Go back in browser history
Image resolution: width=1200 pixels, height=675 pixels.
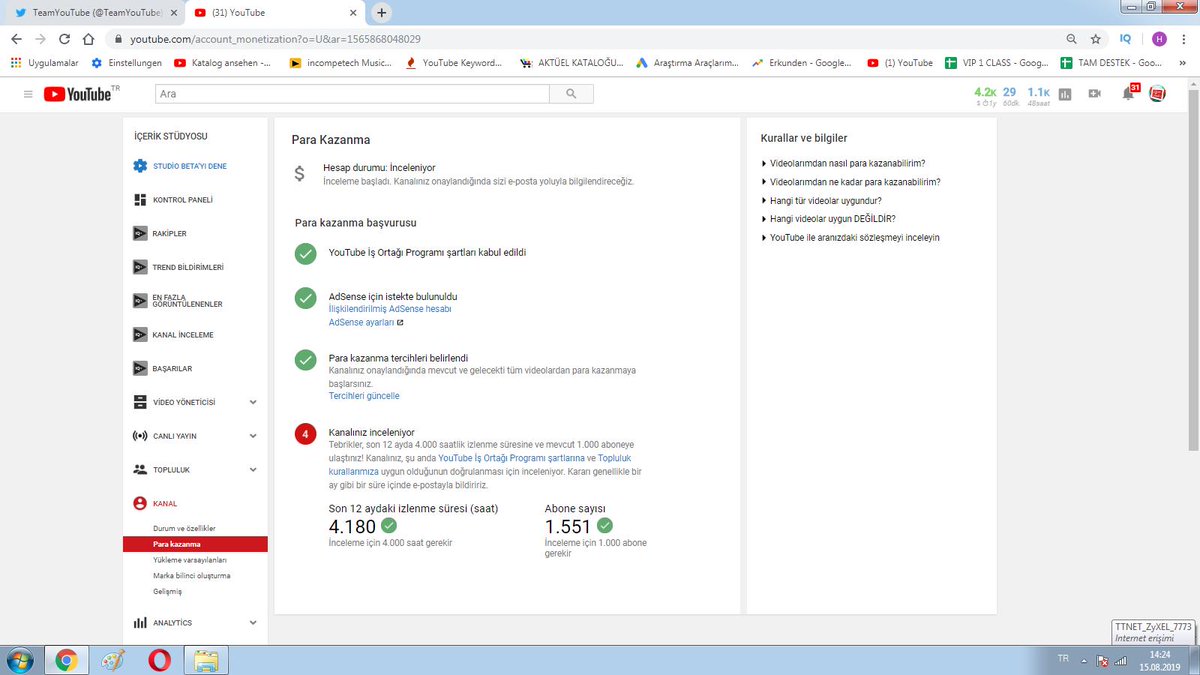[16, 39]
